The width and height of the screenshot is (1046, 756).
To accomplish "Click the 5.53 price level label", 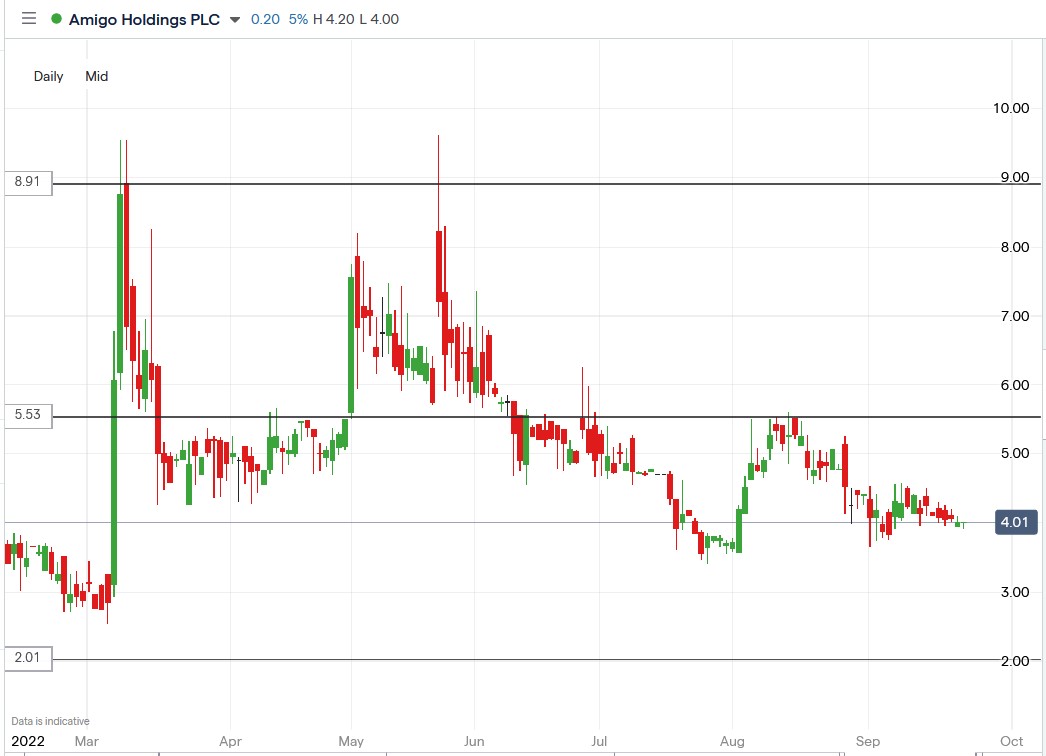I will pos(27,417).
